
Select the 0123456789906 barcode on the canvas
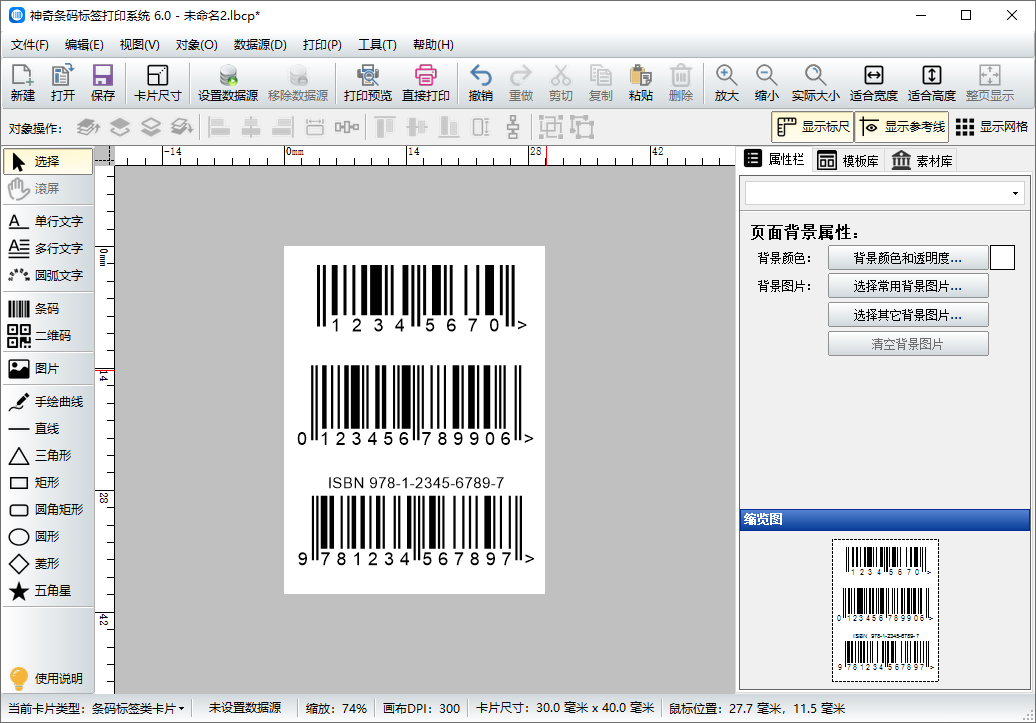coord(416,406)
